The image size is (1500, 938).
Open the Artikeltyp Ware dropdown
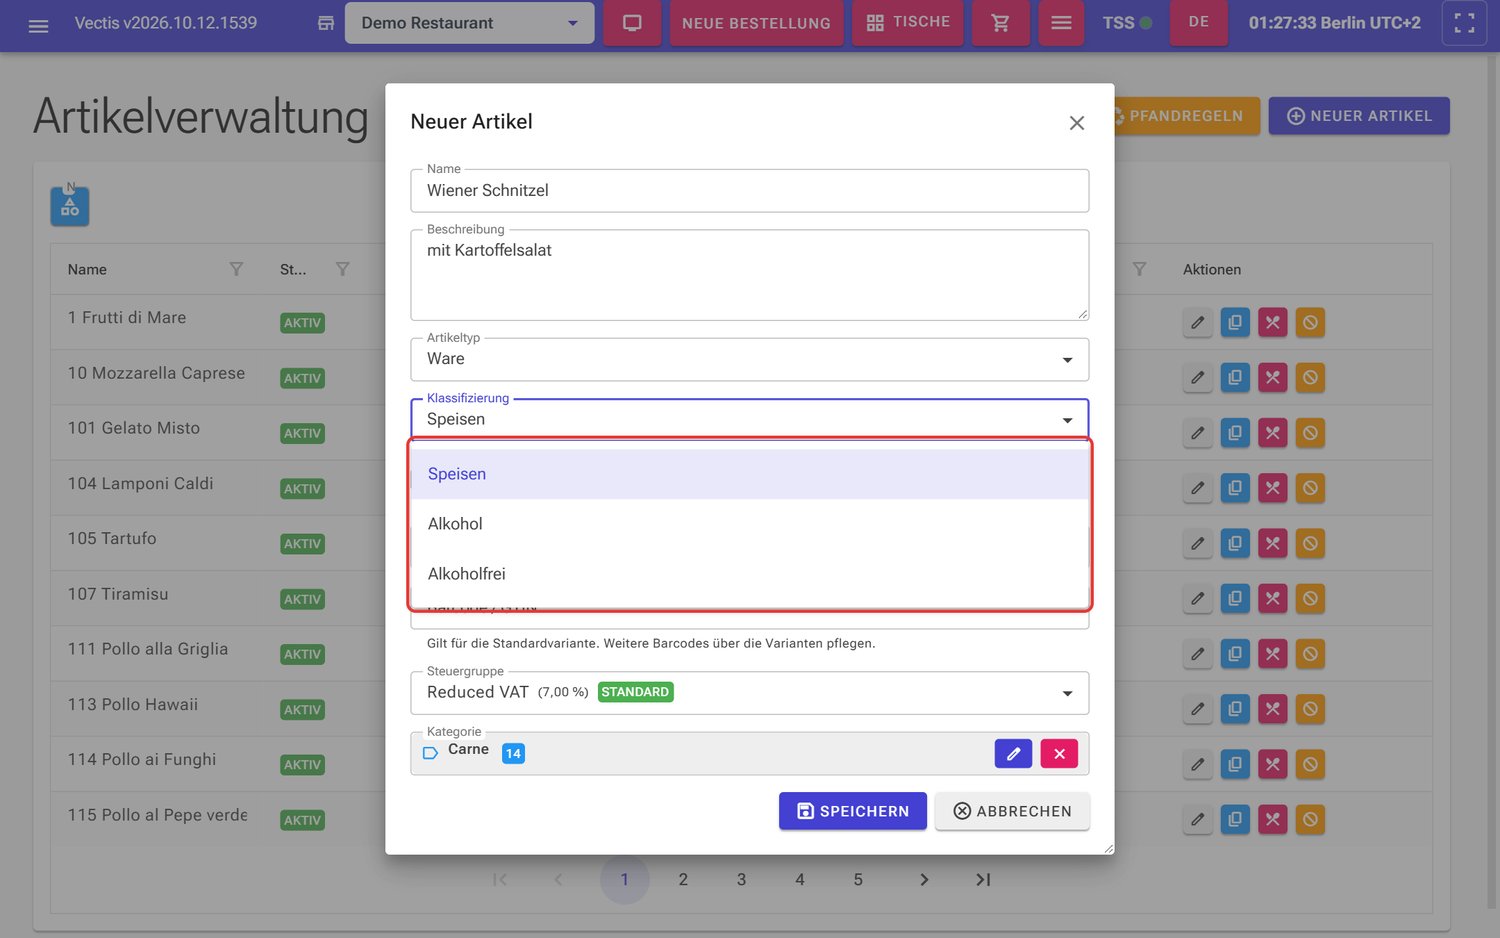pos(749,359)
